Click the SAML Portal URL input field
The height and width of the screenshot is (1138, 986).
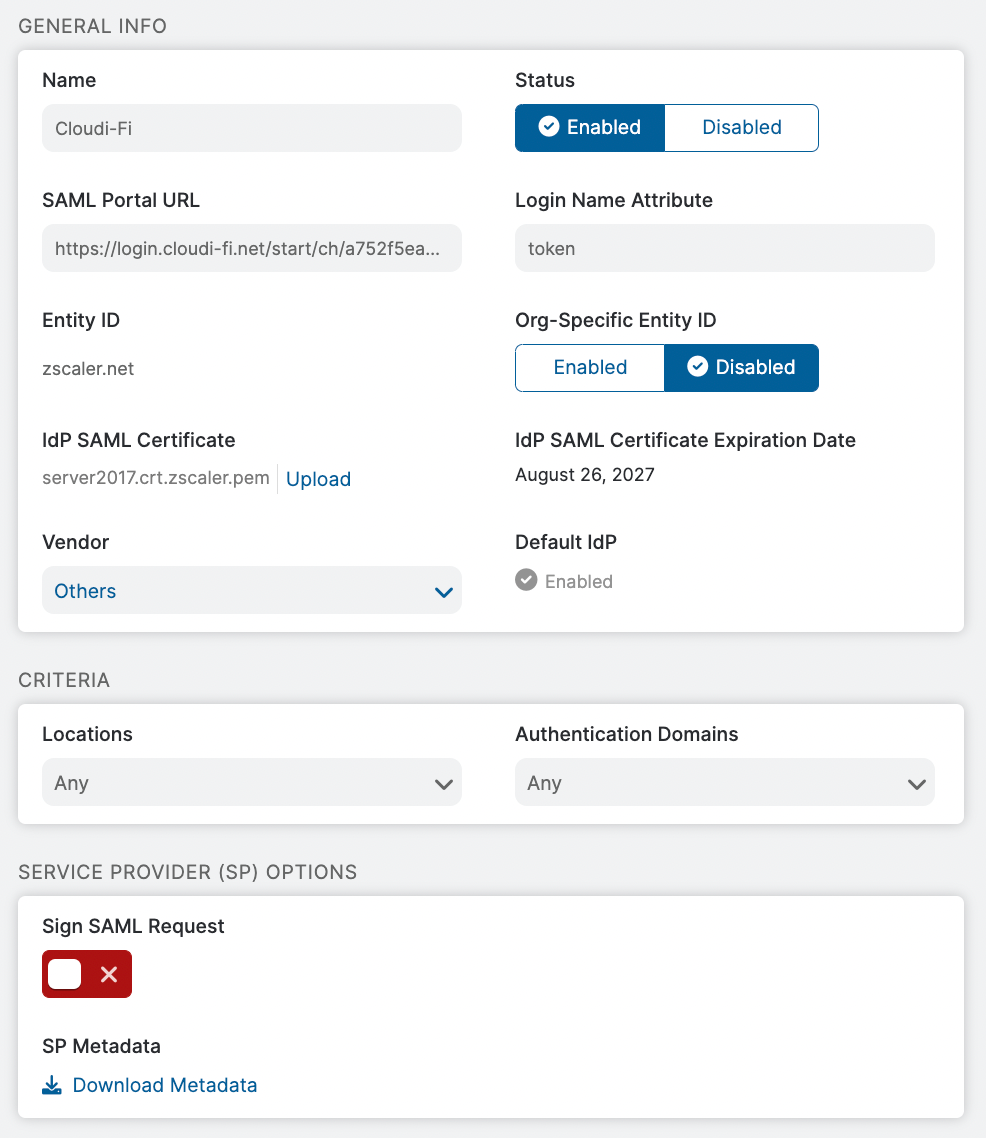(x=252, y=248)
